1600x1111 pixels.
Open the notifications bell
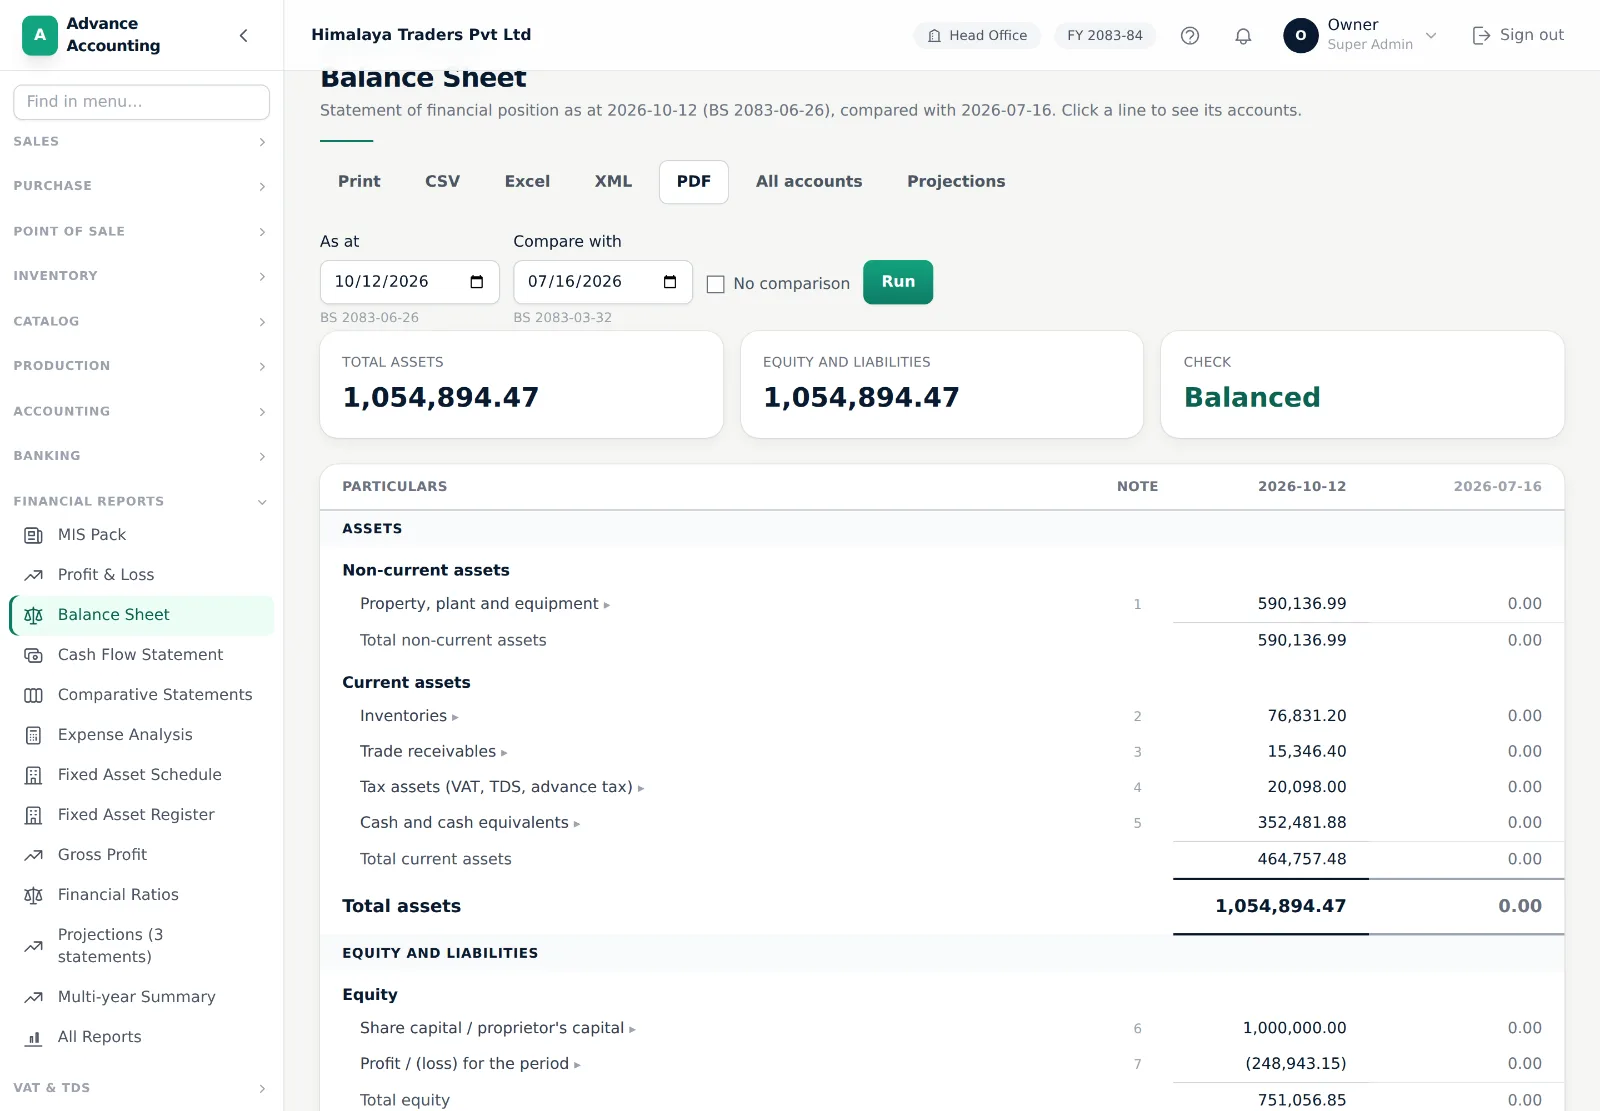click(1243, 36)
